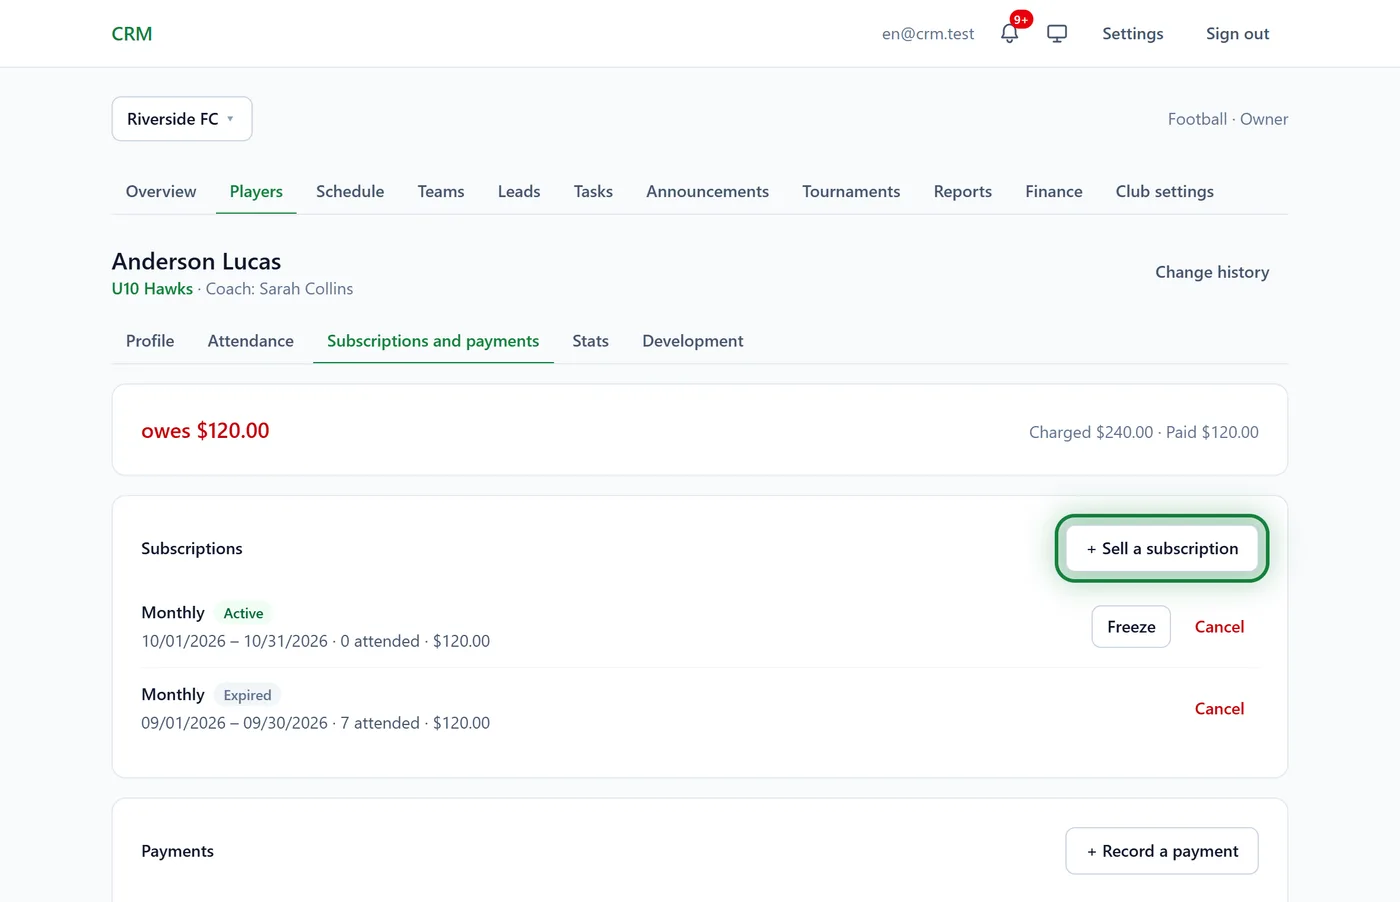The image size is (1400, 902).
Task: Click the 10/01/2026 – 10/31/2026 subscription details
Action: pyautogui.click(x=316, y=641)
